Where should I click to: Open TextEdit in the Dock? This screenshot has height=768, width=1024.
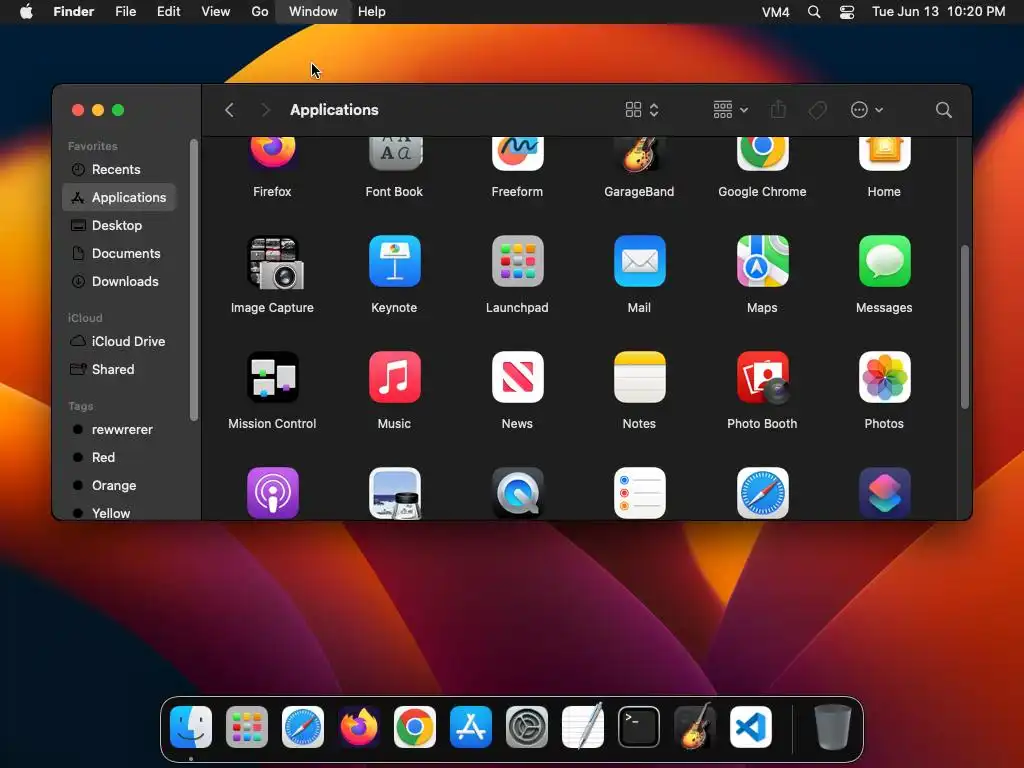click(x=583, y=726)
